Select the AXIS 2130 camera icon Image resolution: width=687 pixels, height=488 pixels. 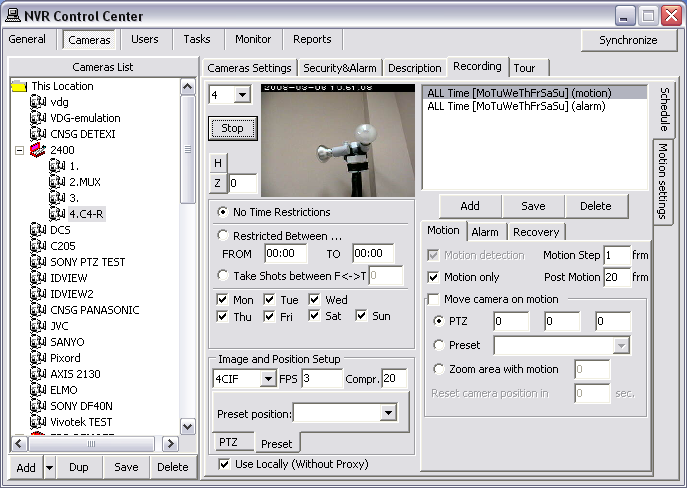[x=40, y=374]
